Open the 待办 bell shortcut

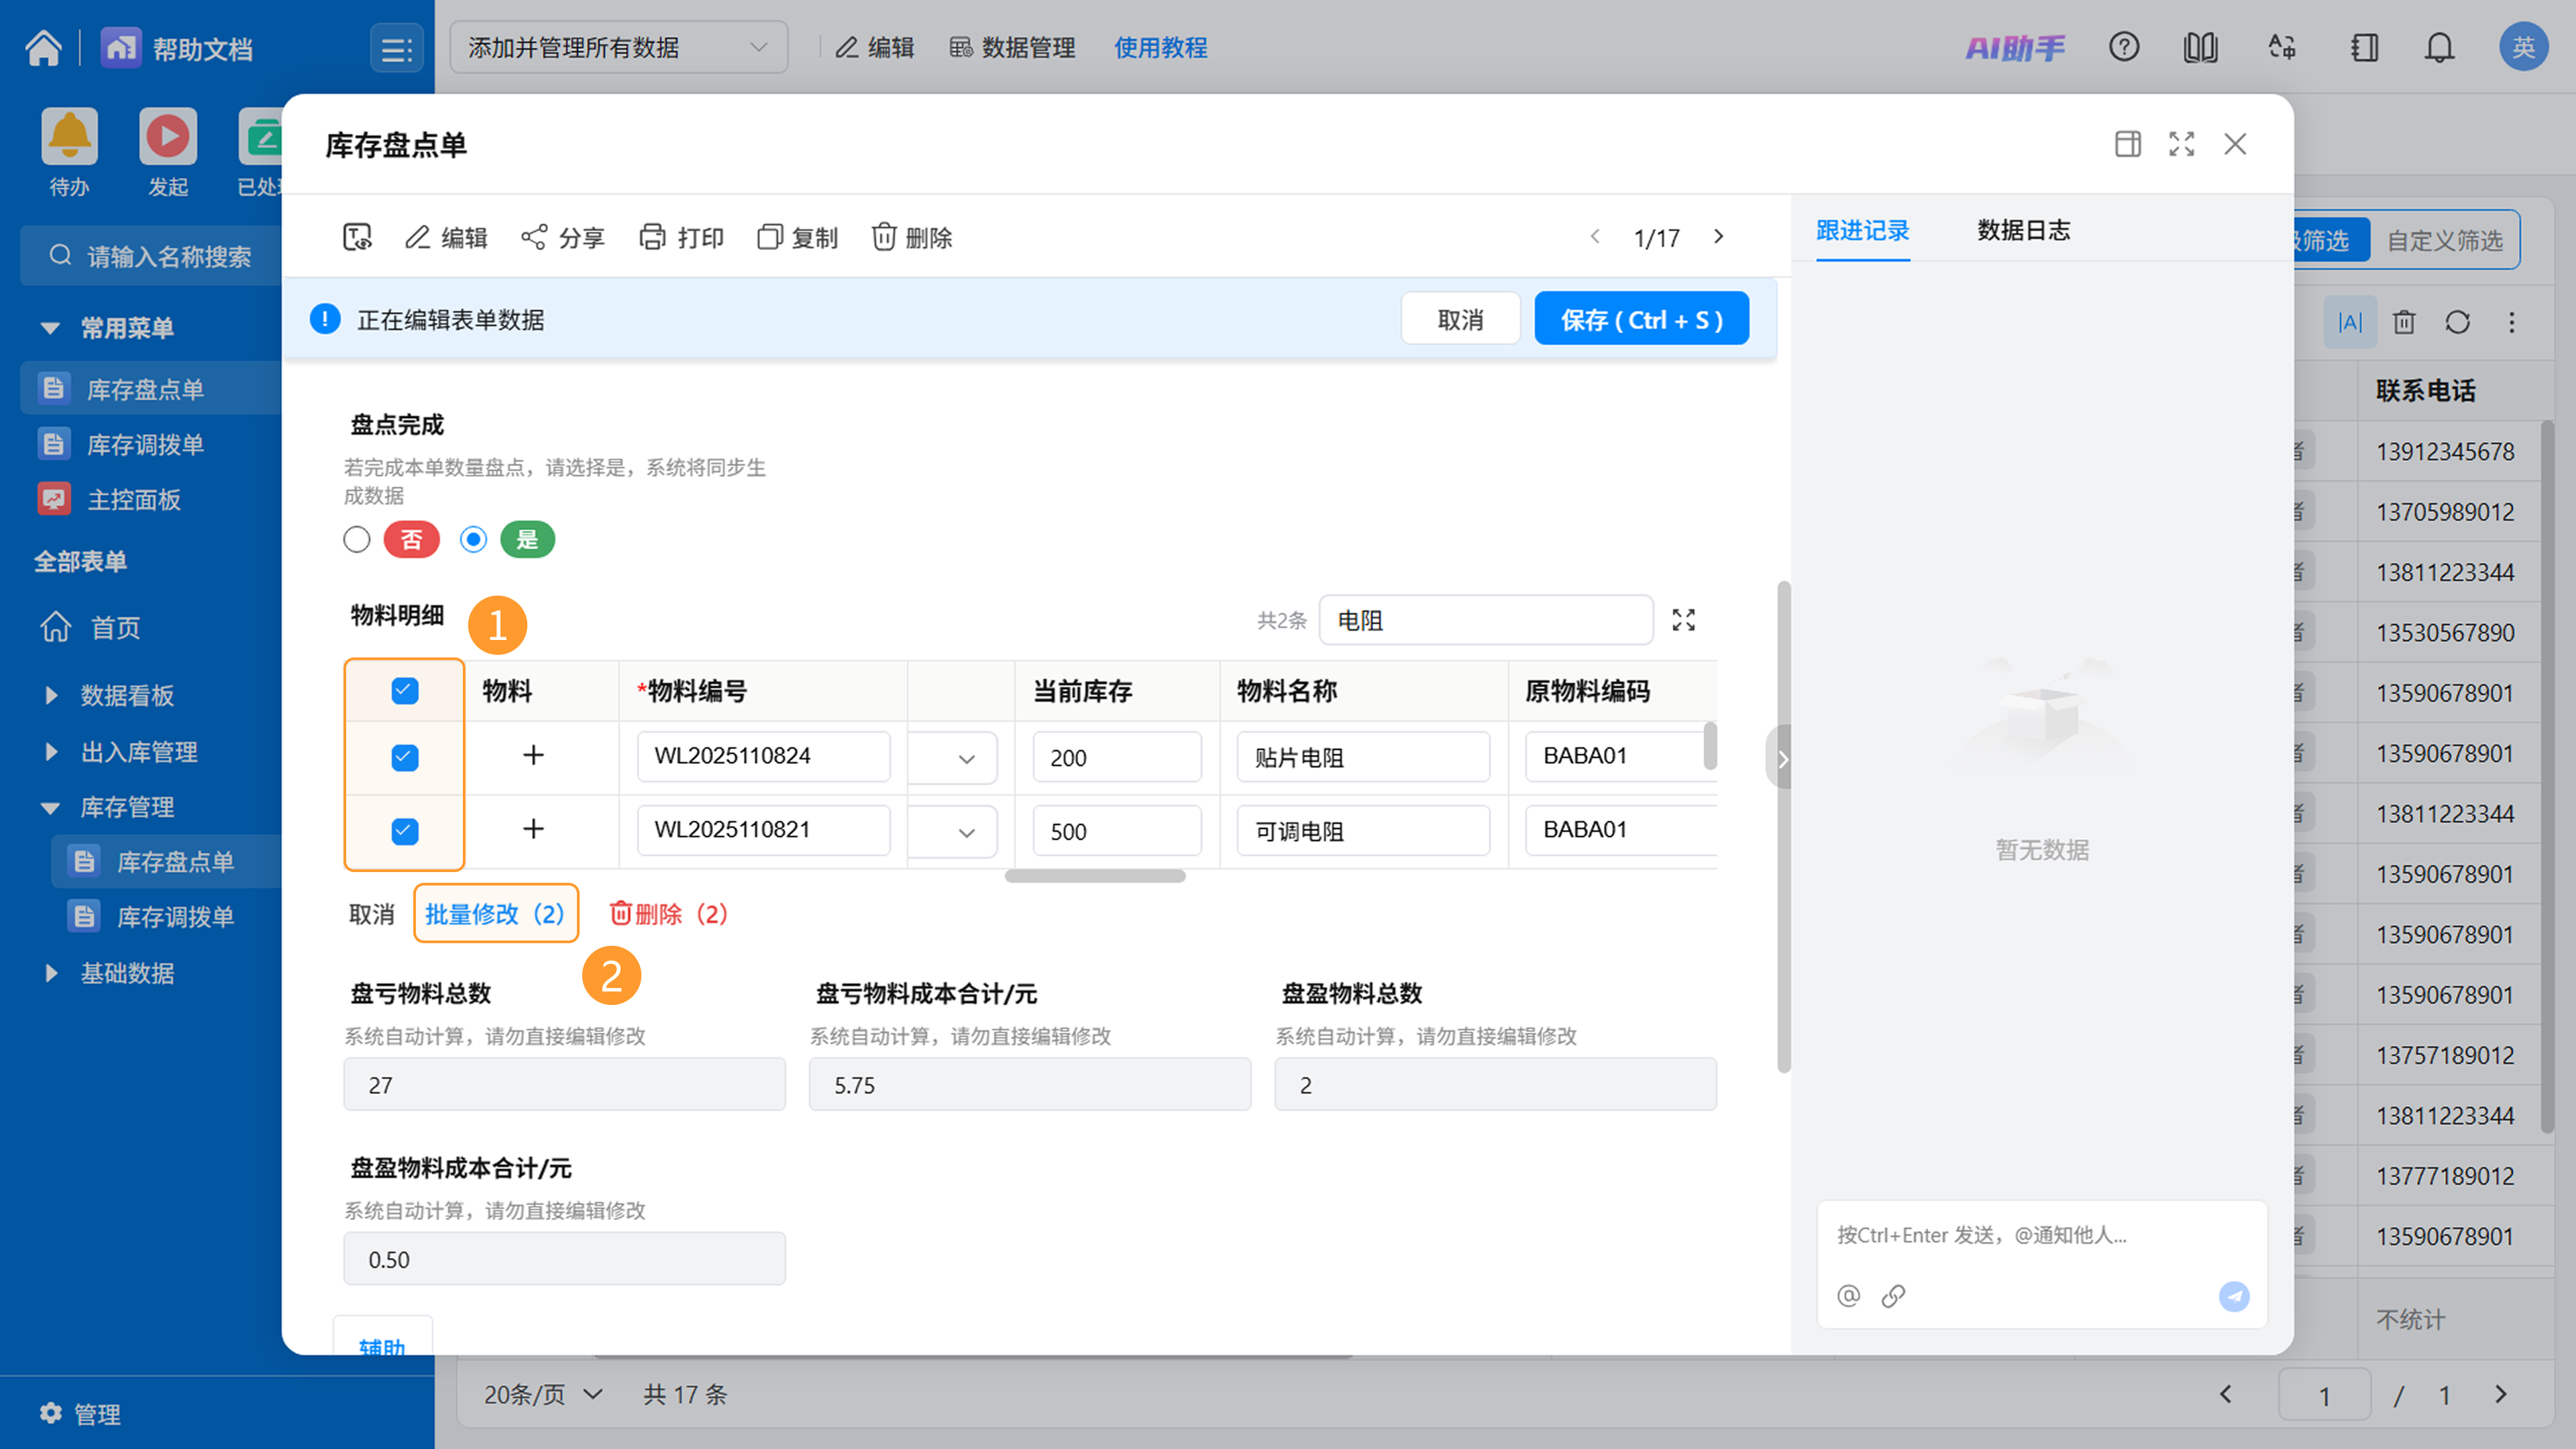[69, 136]
